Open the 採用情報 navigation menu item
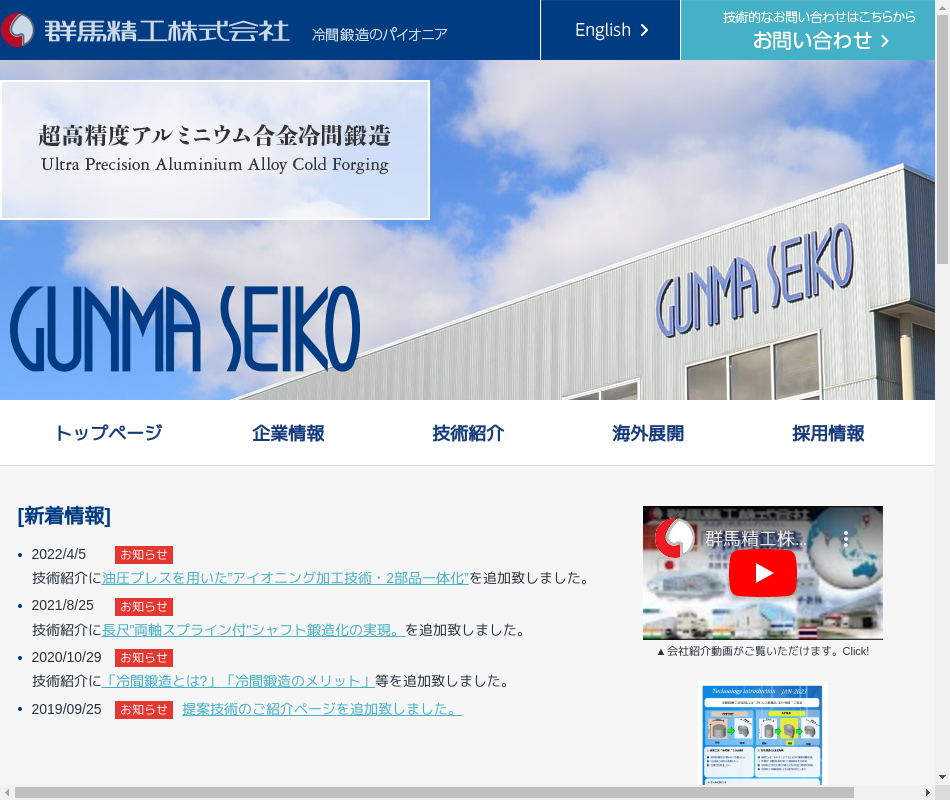The width and height of the screenshot is (950, 800). pos(828,433)
